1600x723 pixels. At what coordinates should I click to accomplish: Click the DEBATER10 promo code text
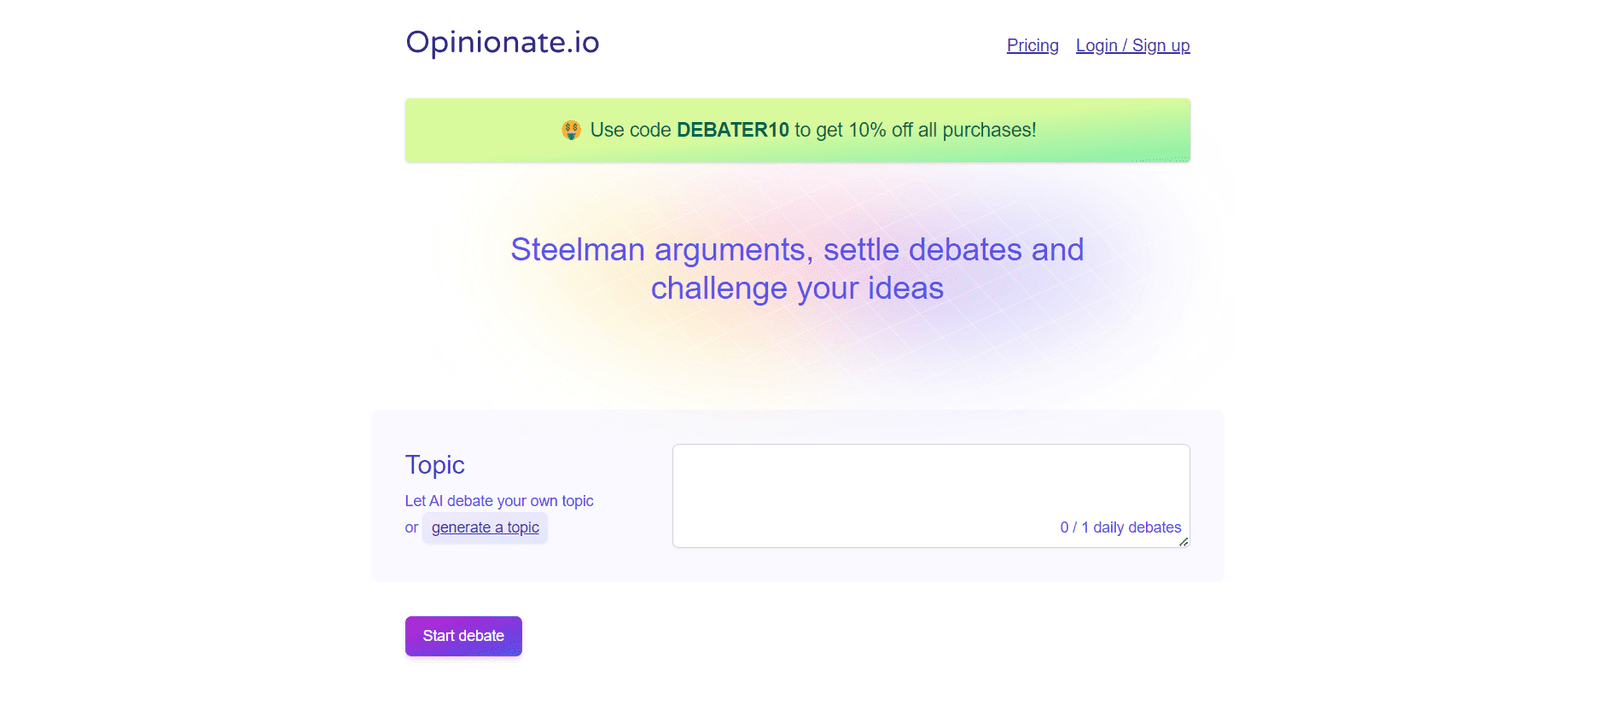[x=732, y=130]
